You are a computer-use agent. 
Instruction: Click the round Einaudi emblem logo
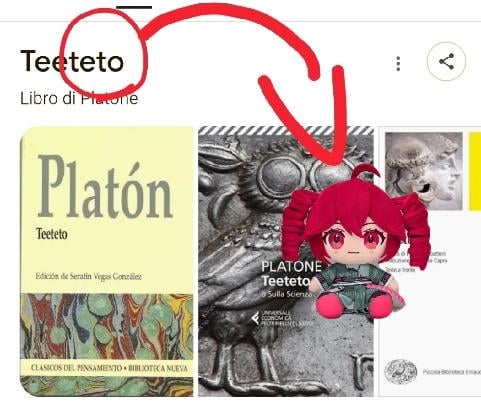pos(400,372)
